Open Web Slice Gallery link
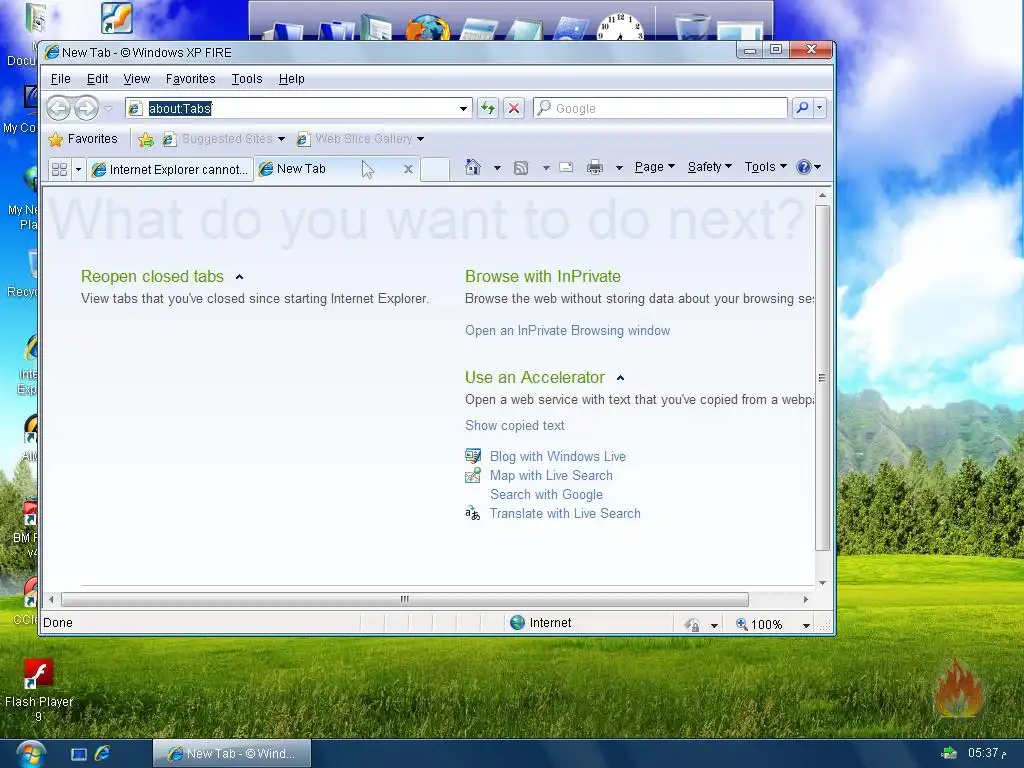Viewport: 1024px width, 768px height. click(x=356, y=139)
